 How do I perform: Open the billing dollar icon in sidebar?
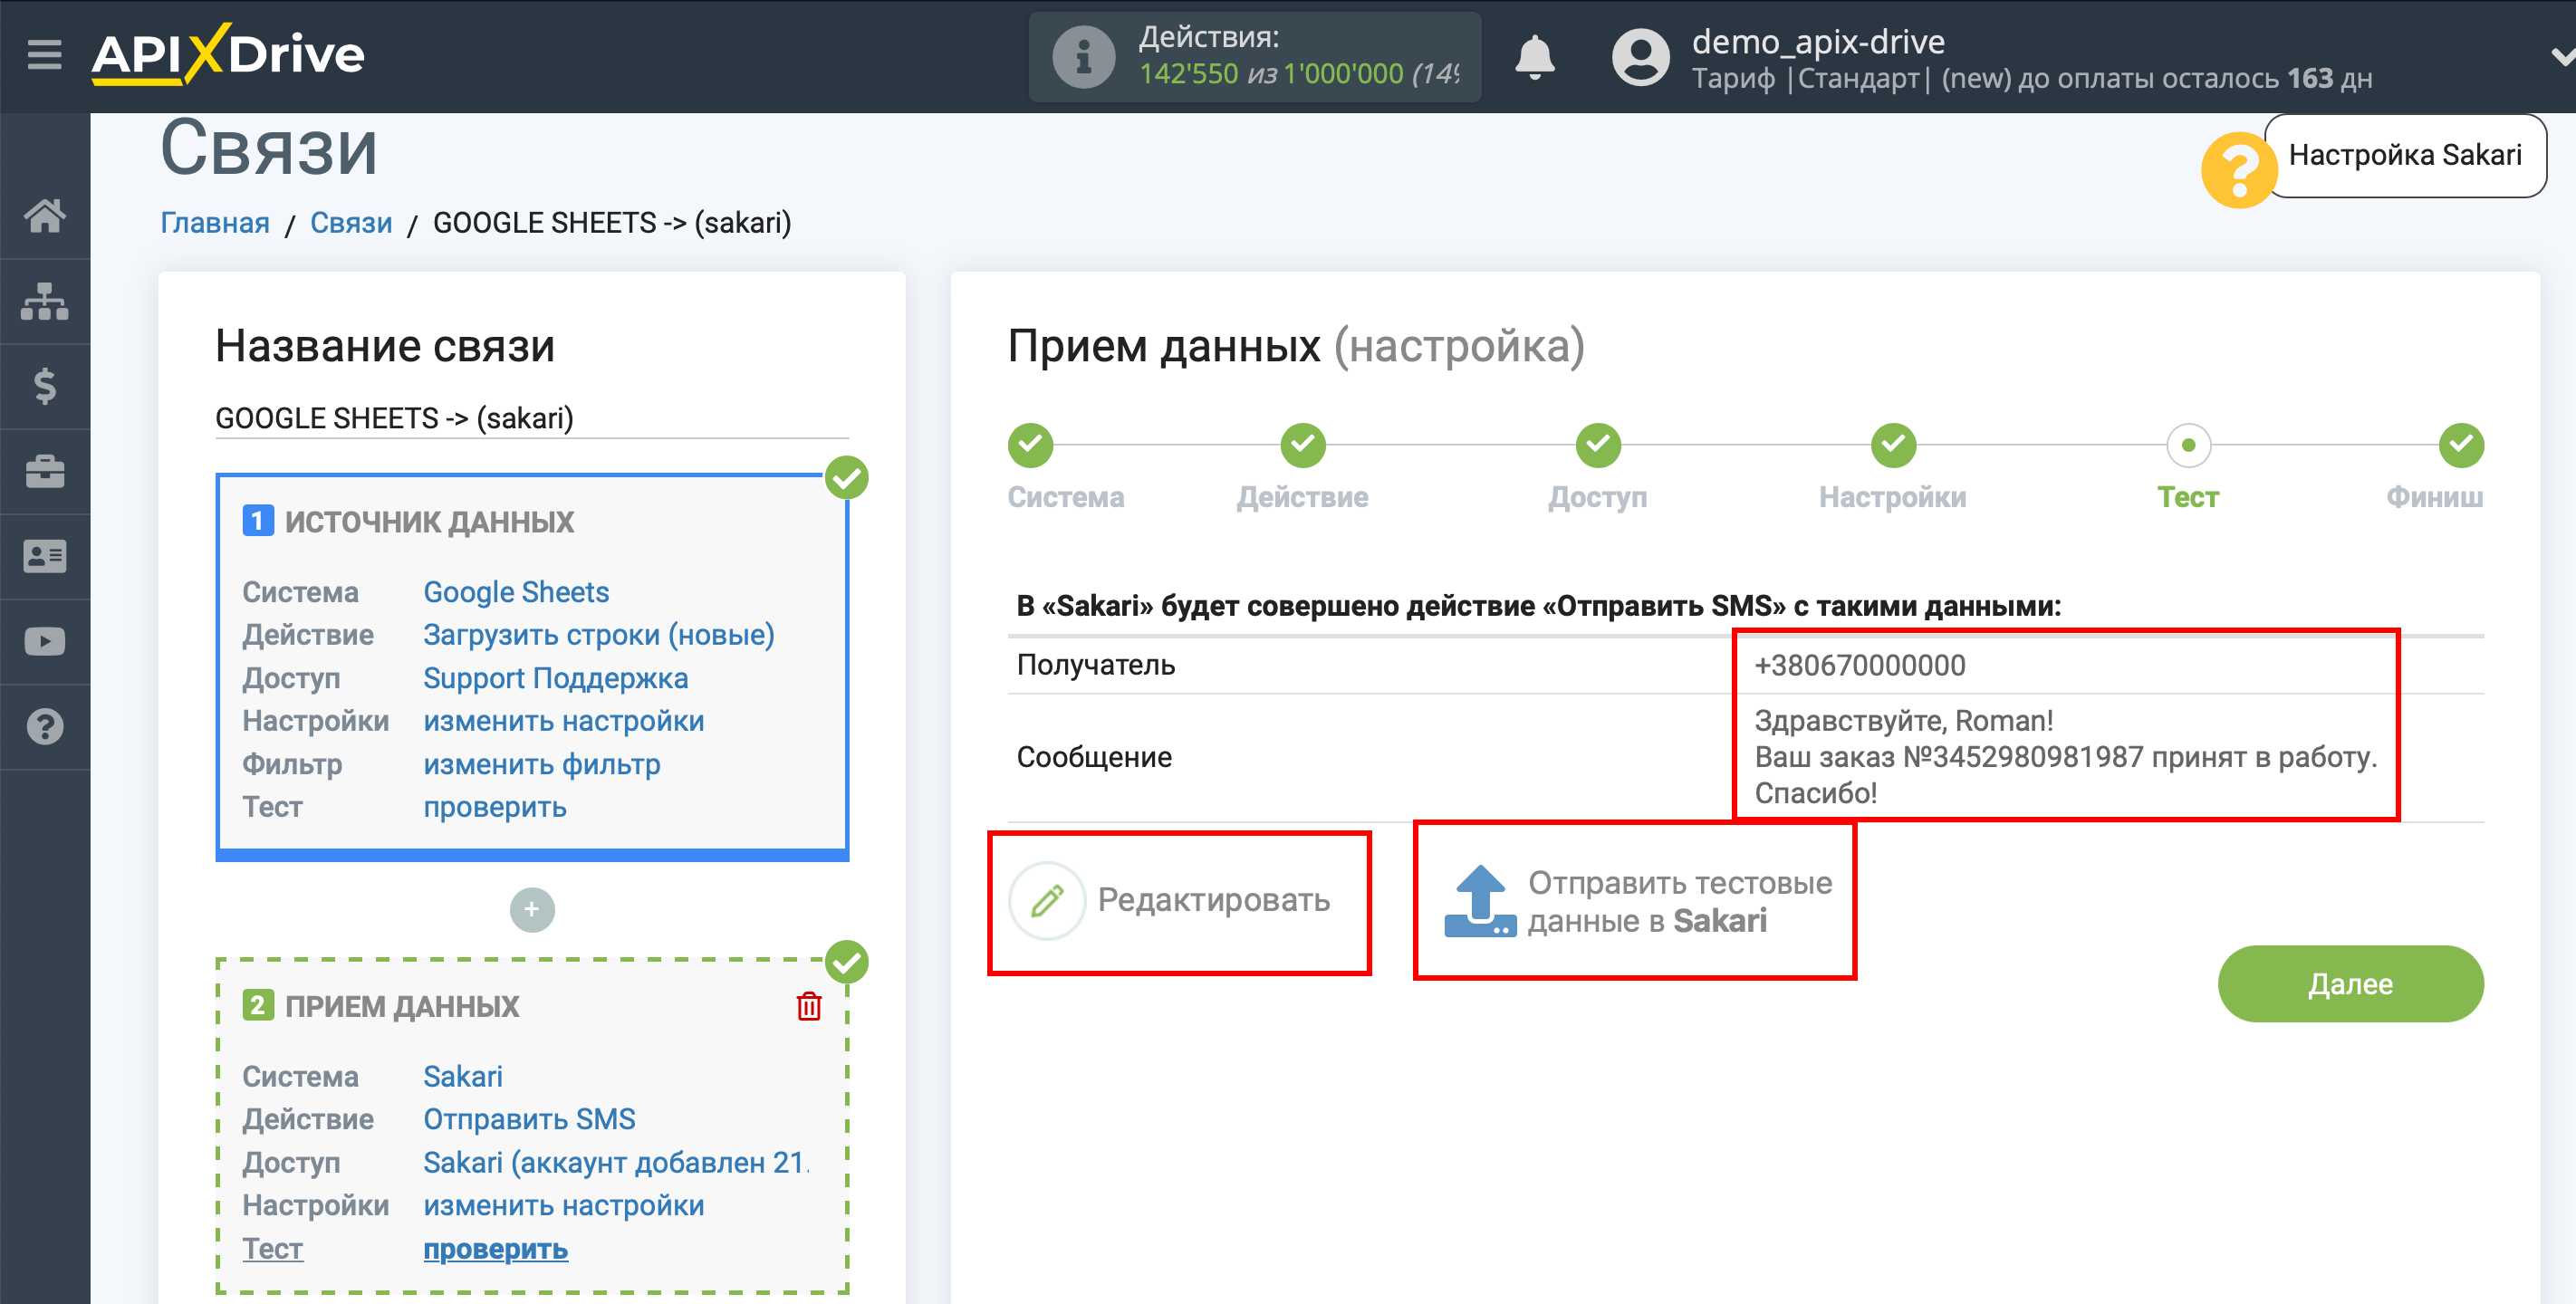45,386
